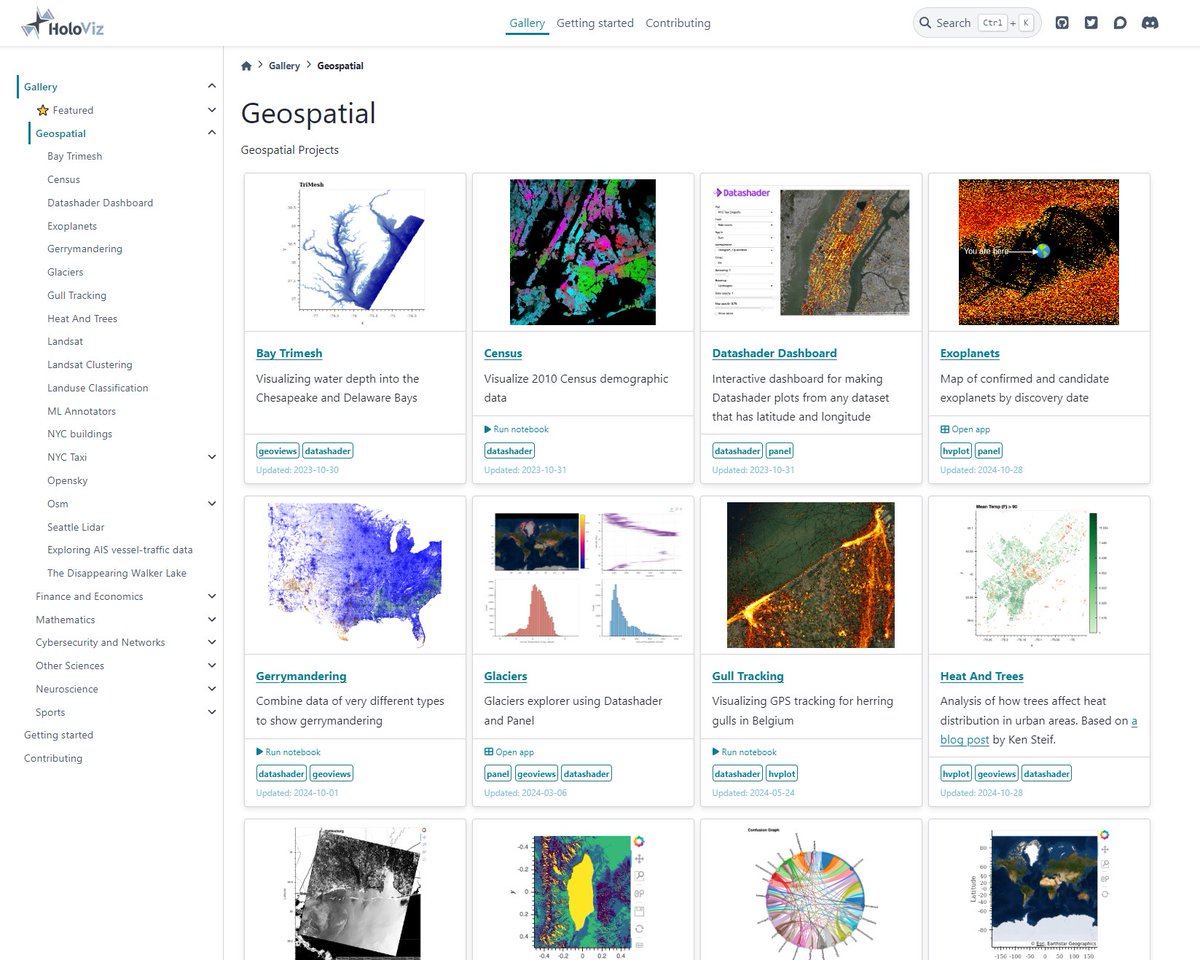Click the hvplot tag on Exoplanets card

pos(956,451)
